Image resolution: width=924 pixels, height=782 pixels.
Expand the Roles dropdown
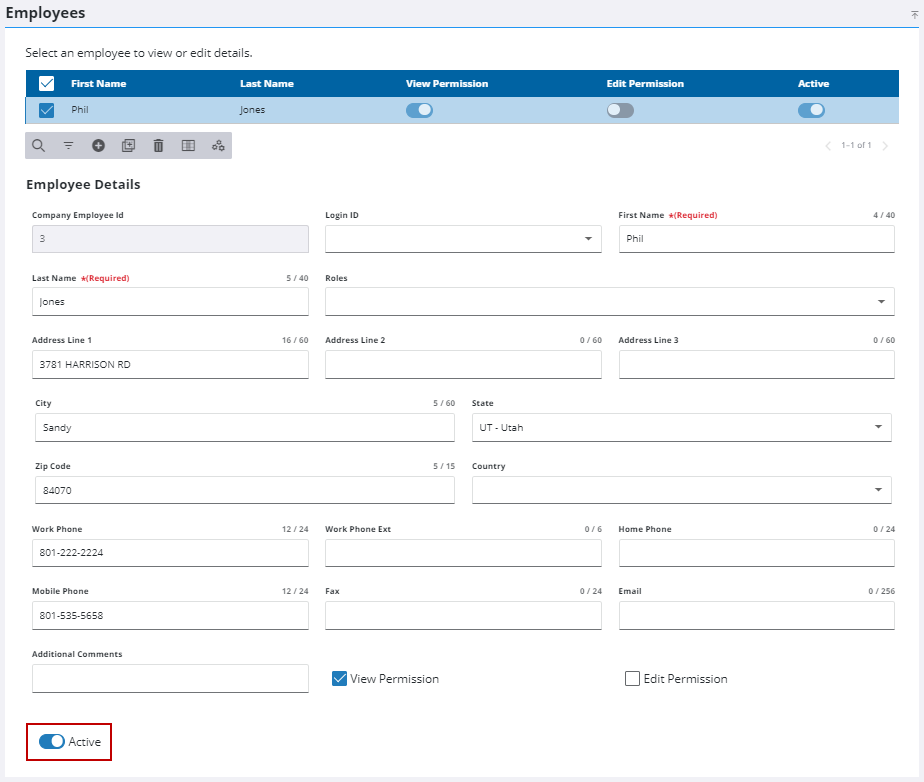coord(880,301)
